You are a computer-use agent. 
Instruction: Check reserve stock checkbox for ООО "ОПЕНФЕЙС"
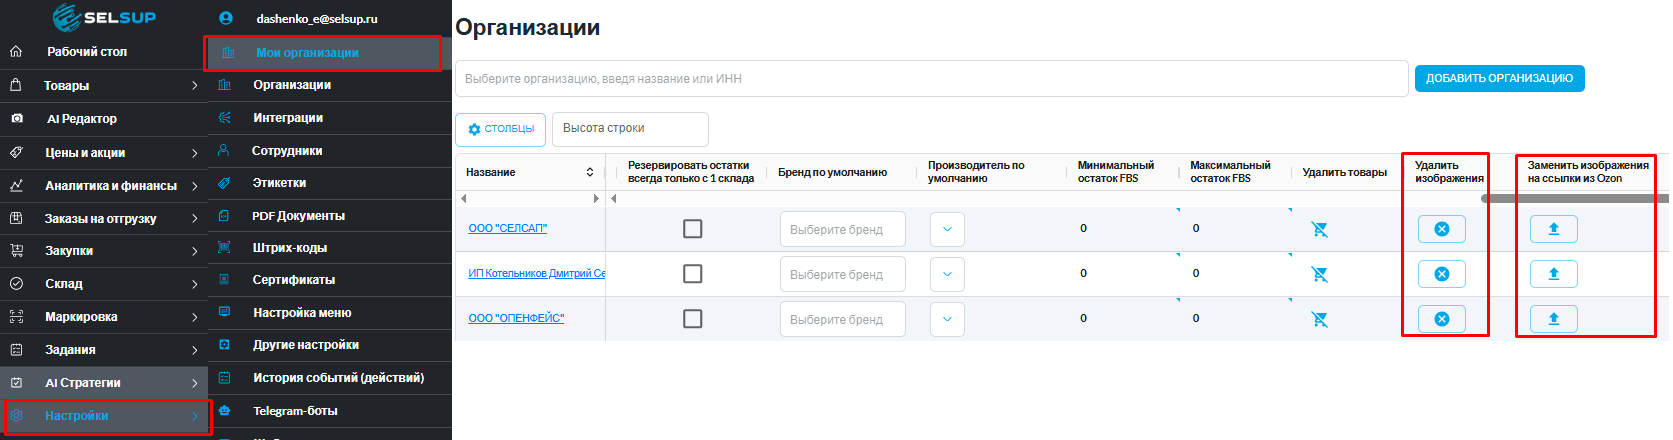click(x=692, y=319)
